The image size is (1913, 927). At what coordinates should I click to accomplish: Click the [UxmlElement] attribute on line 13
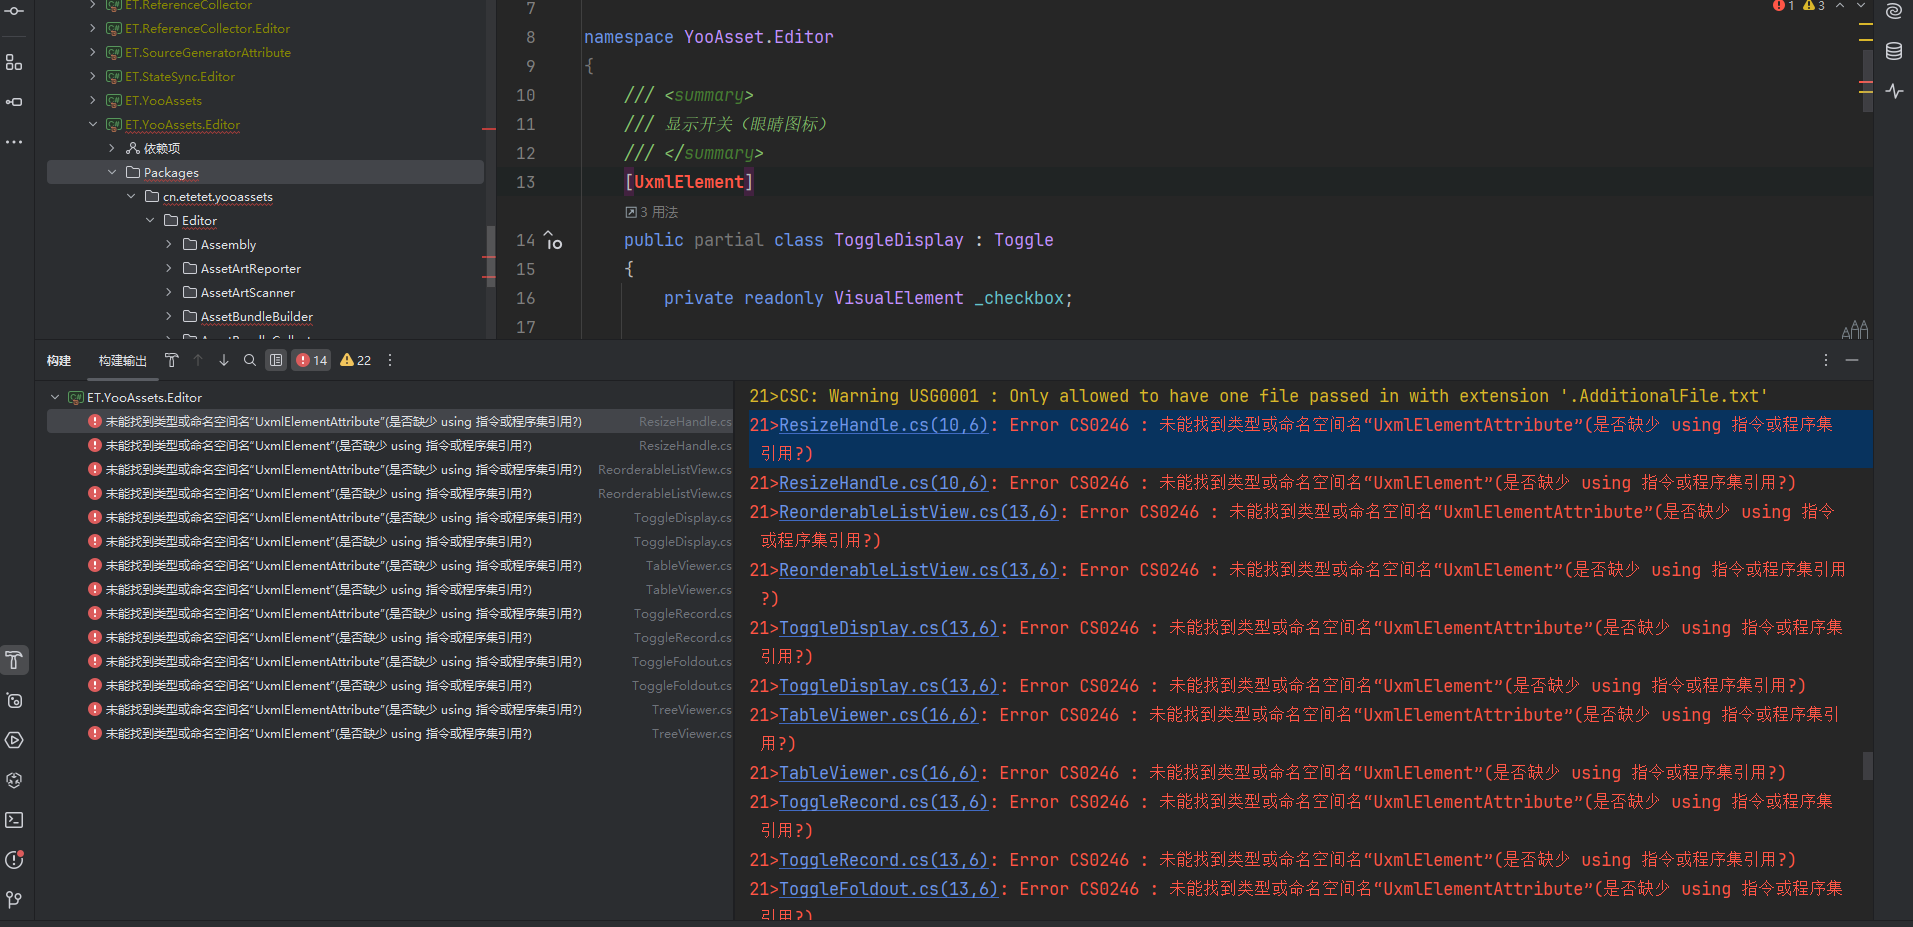(688, 182)
